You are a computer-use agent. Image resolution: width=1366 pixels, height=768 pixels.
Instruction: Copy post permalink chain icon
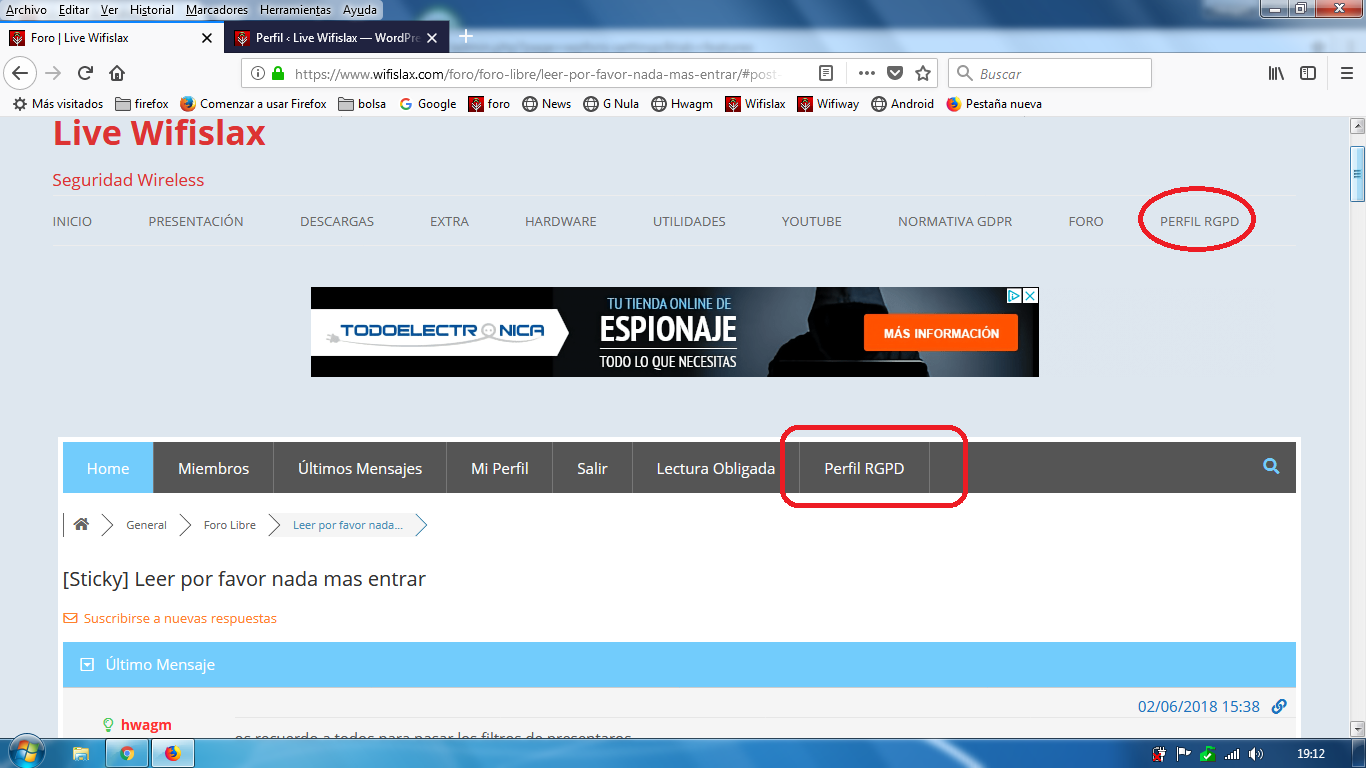pyautogui.click(x=1279, y=706)
